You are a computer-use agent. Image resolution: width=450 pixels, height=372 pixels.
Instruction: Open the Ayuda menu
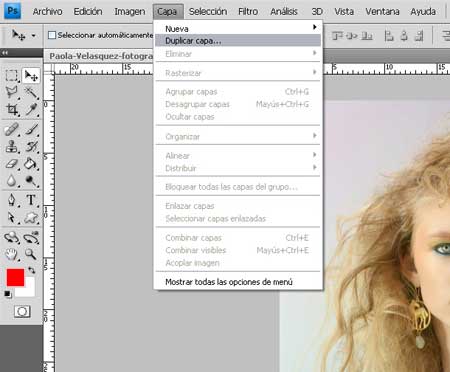coord(423,11)
